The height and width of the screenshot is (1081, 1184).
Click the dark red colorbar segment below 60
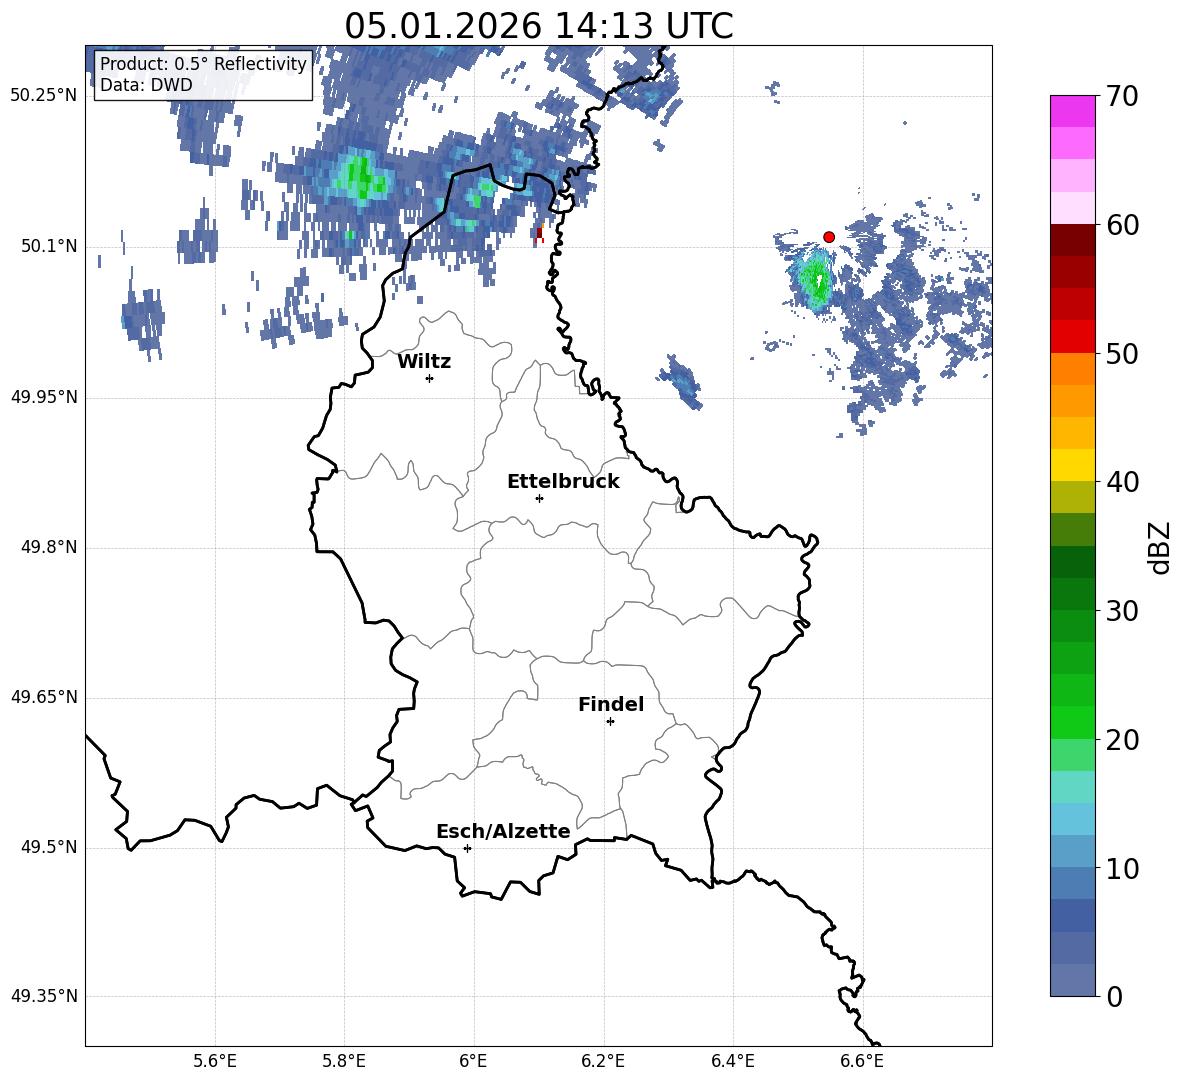point(1073,239)
